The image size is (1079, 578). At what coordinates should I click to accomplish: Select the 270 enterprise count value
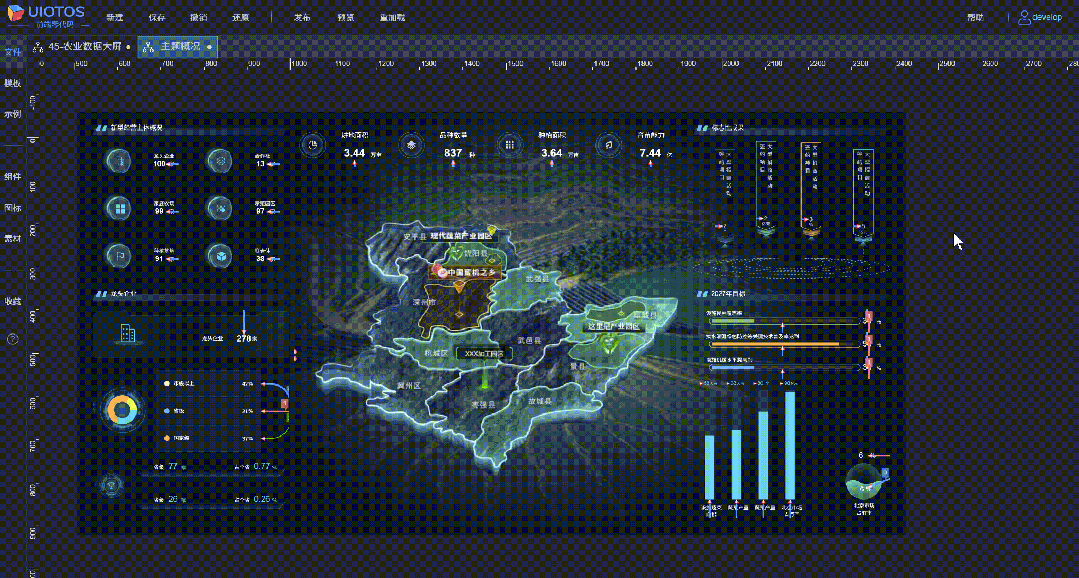coord(243,339)
